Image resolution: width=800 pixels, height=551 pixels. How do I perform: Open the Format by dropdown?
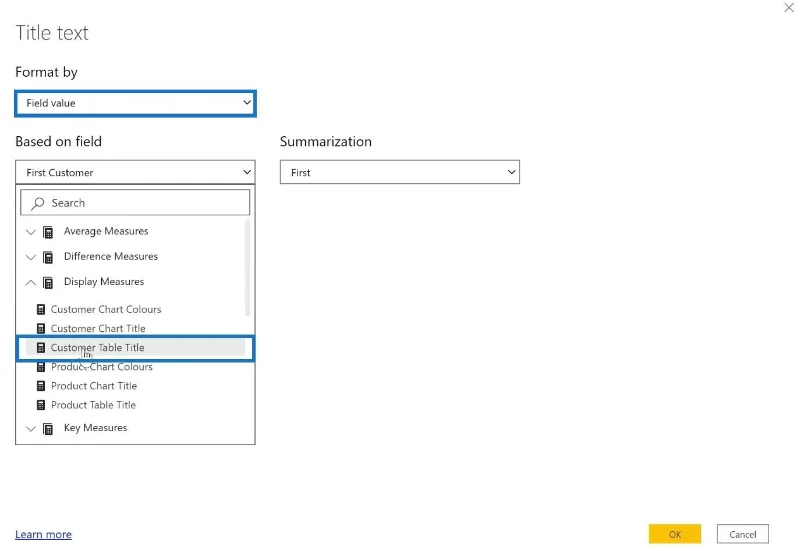pyautogui.click(x=135, y=103)
